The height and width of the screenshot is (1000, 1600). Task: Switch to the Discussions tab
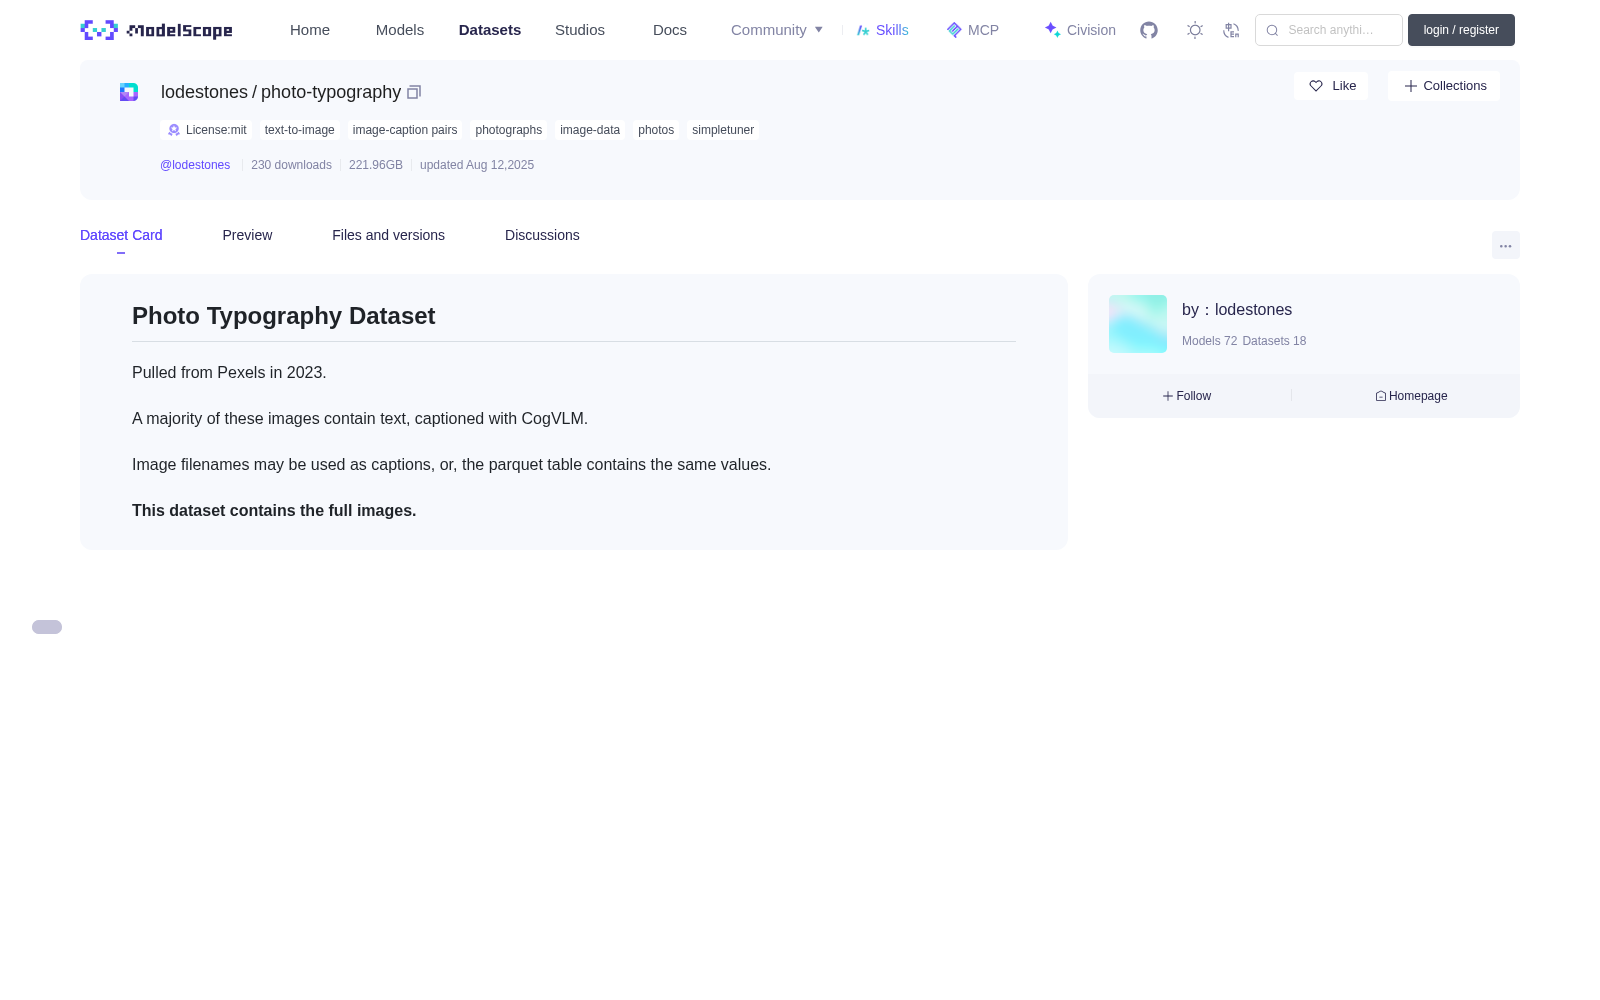pos(542,235)
